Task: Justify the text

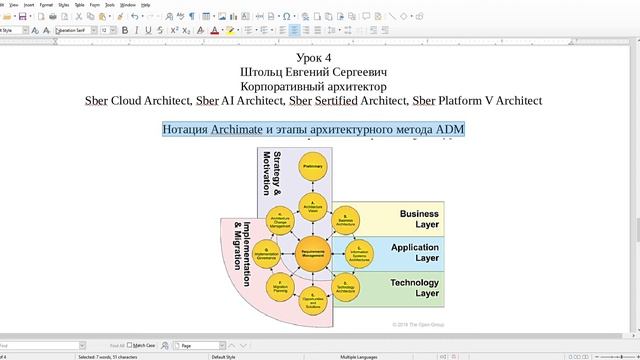Action: point(318,30)
